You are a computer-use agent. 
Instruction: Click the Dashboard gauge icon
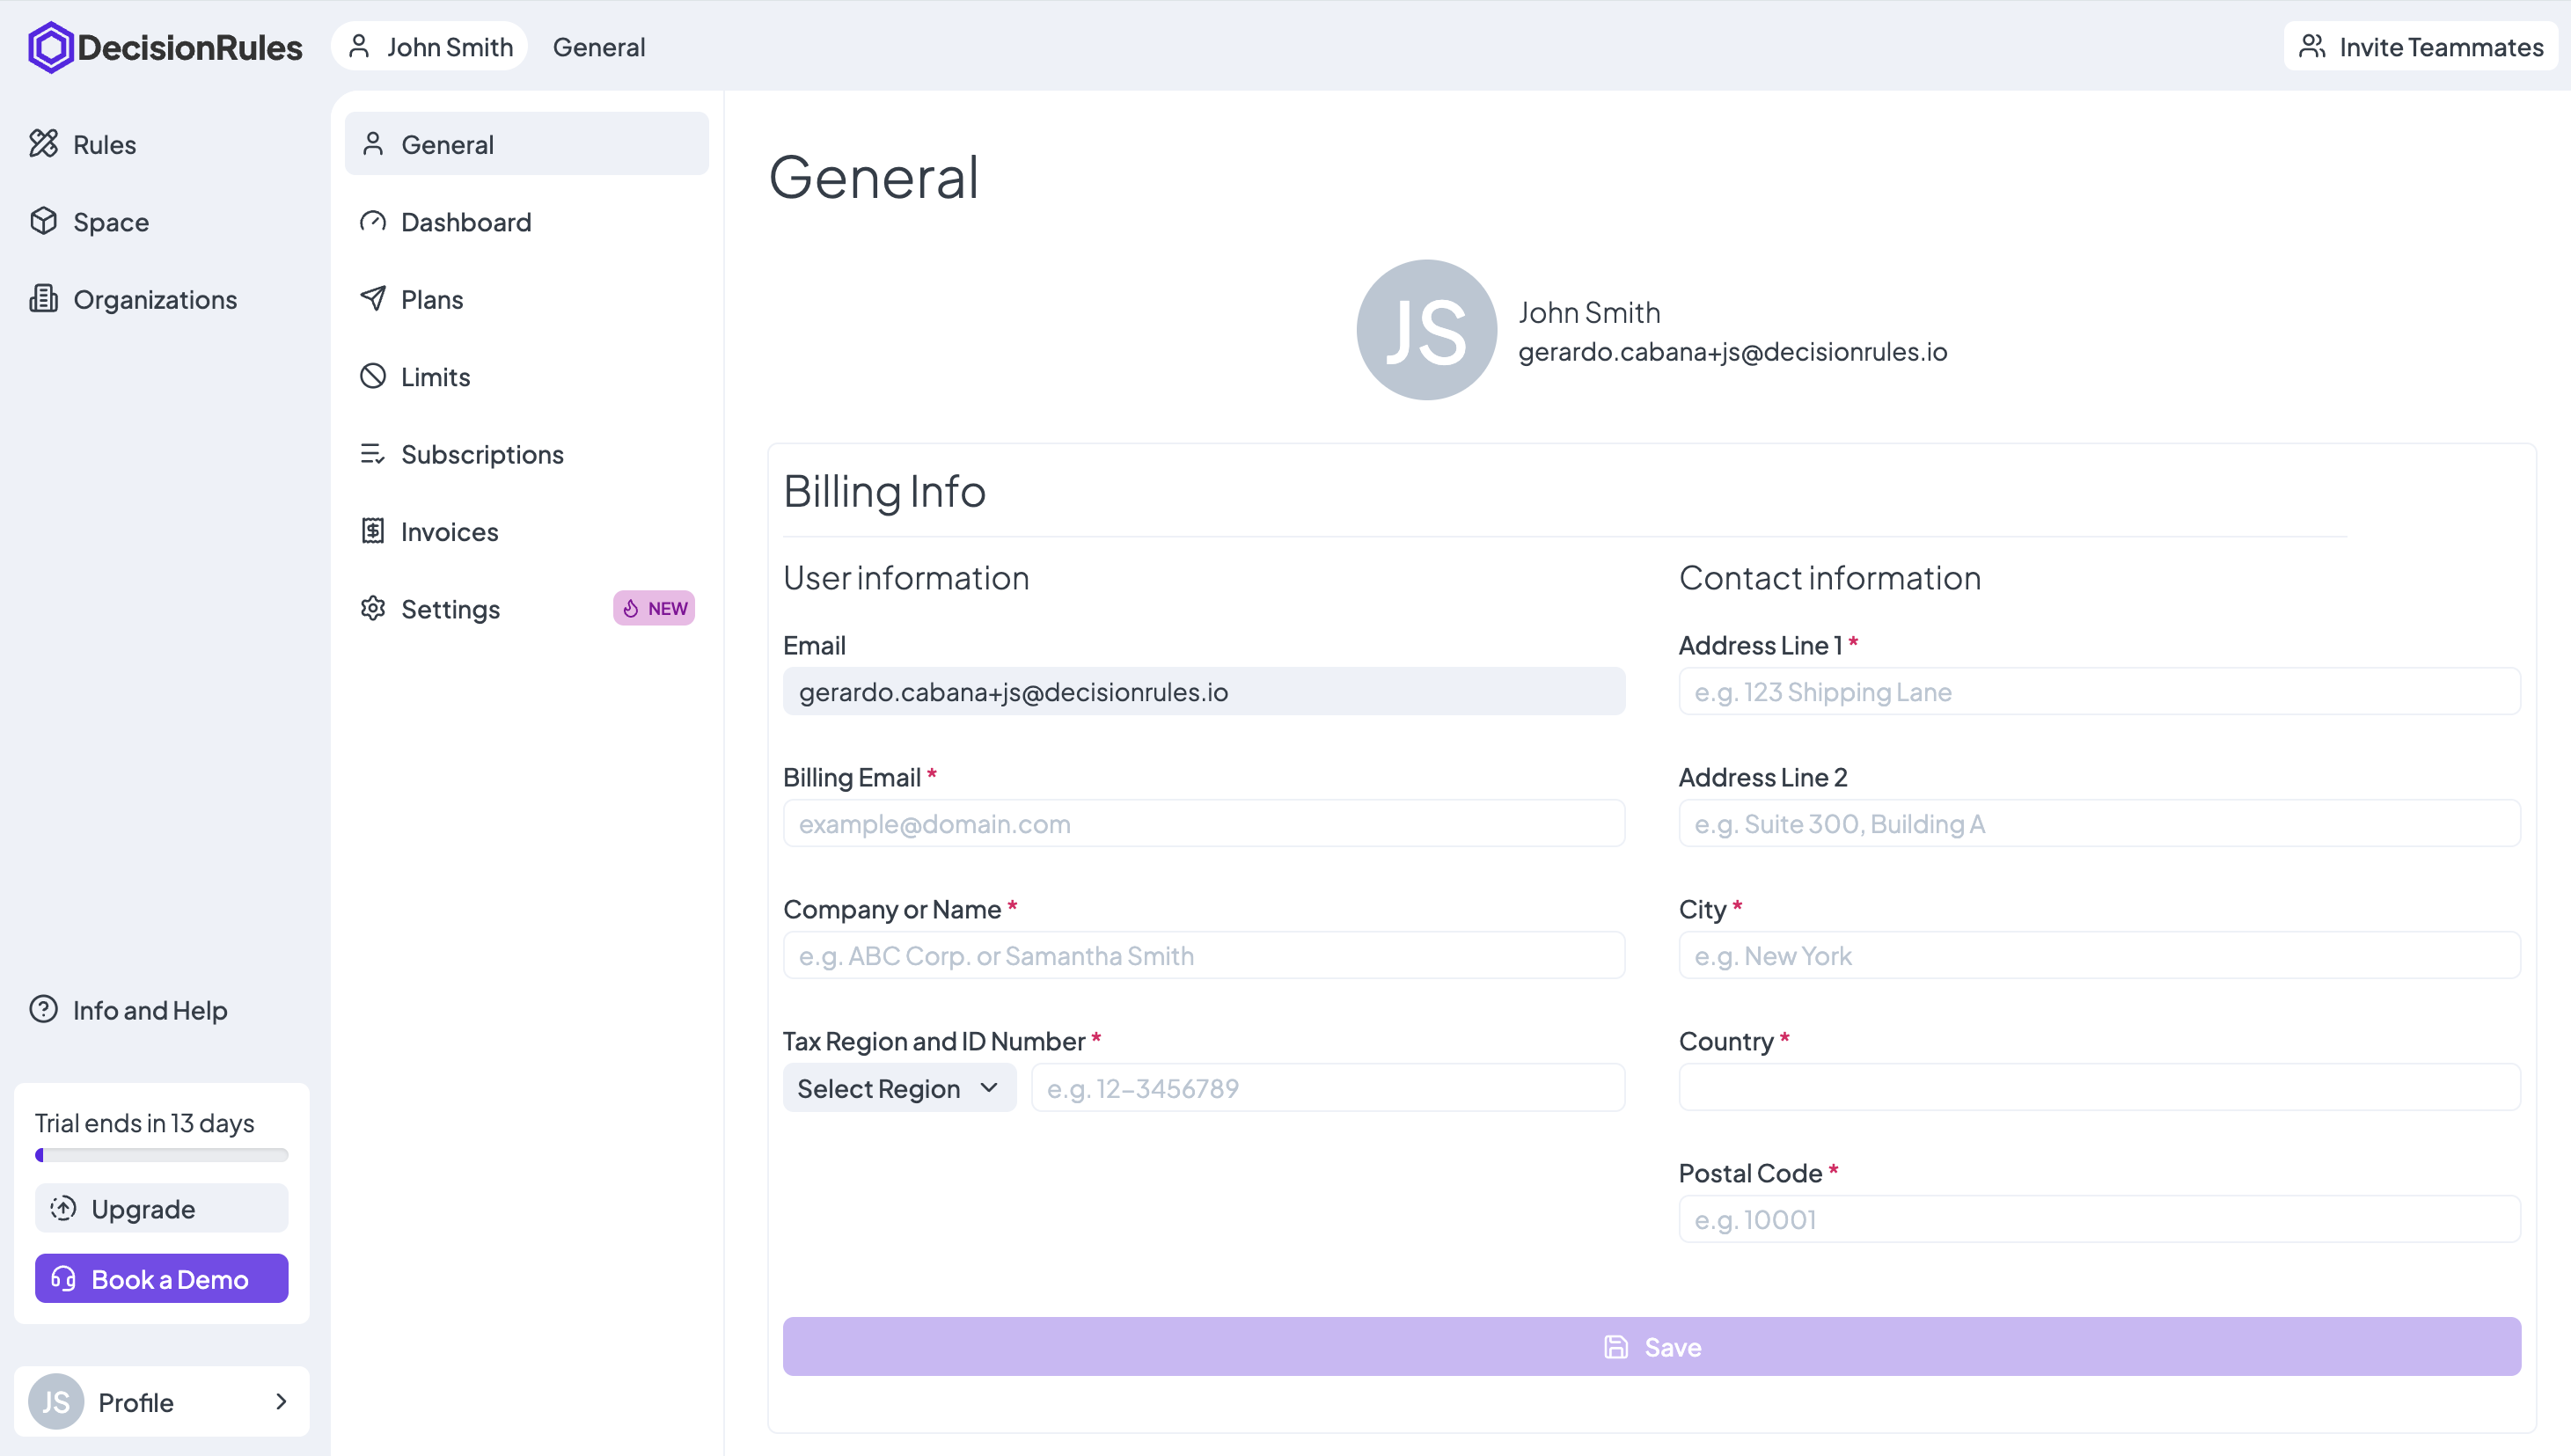coord(373,221)
